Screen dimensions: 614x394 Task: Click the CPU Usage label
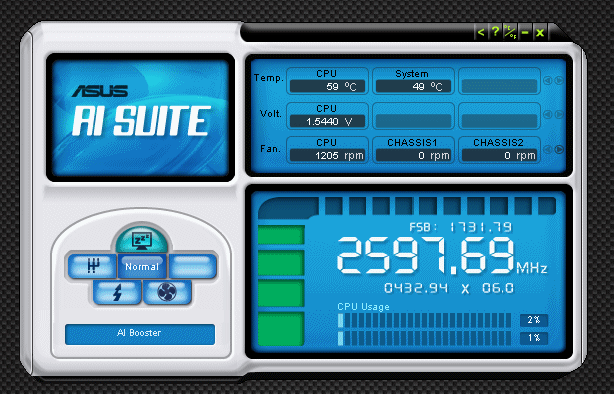tap(363, 307)
